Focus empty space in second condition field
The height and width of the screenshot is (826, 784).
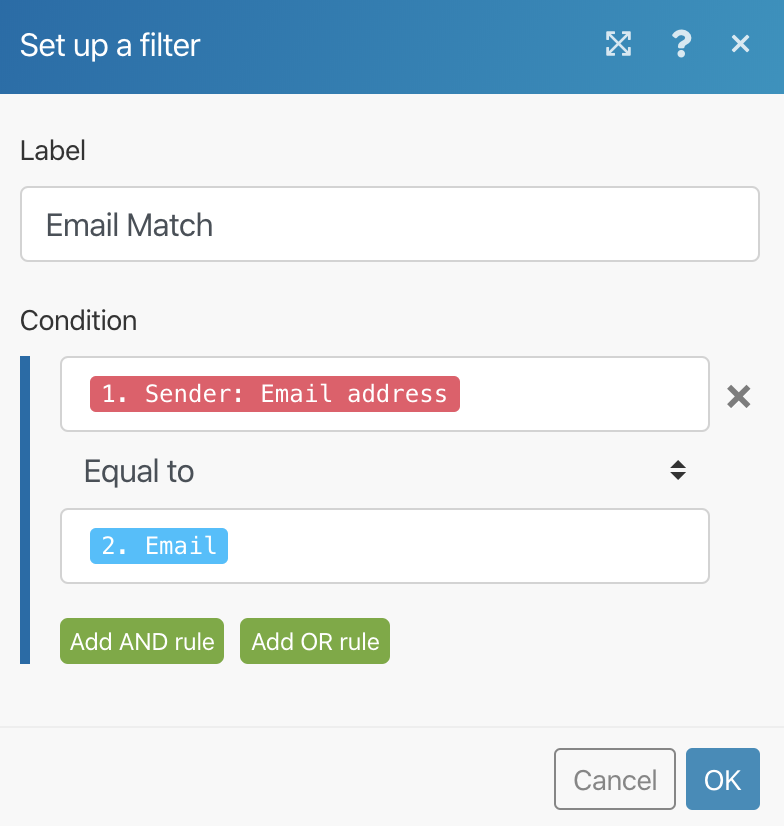click(466, 546)
